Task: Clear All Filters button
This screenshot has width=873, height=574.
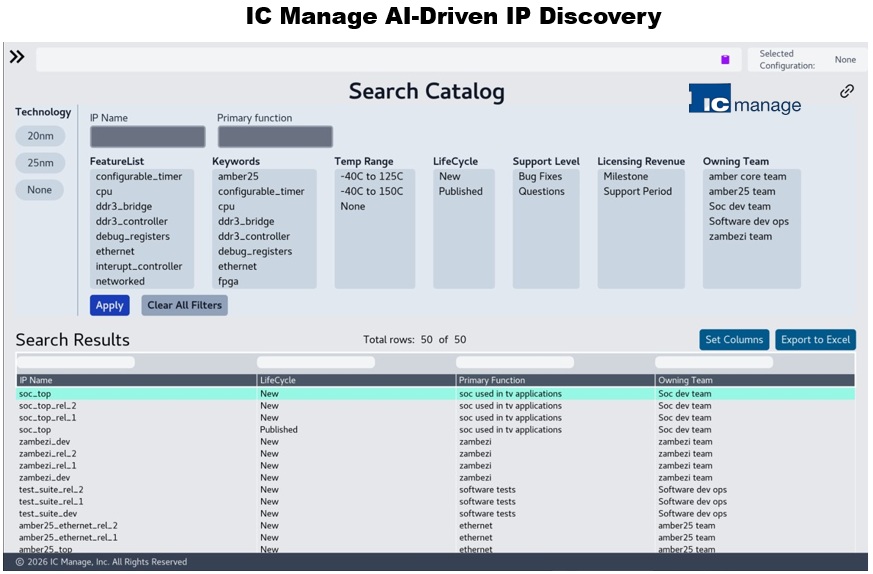Action: (x=184, y=305)
